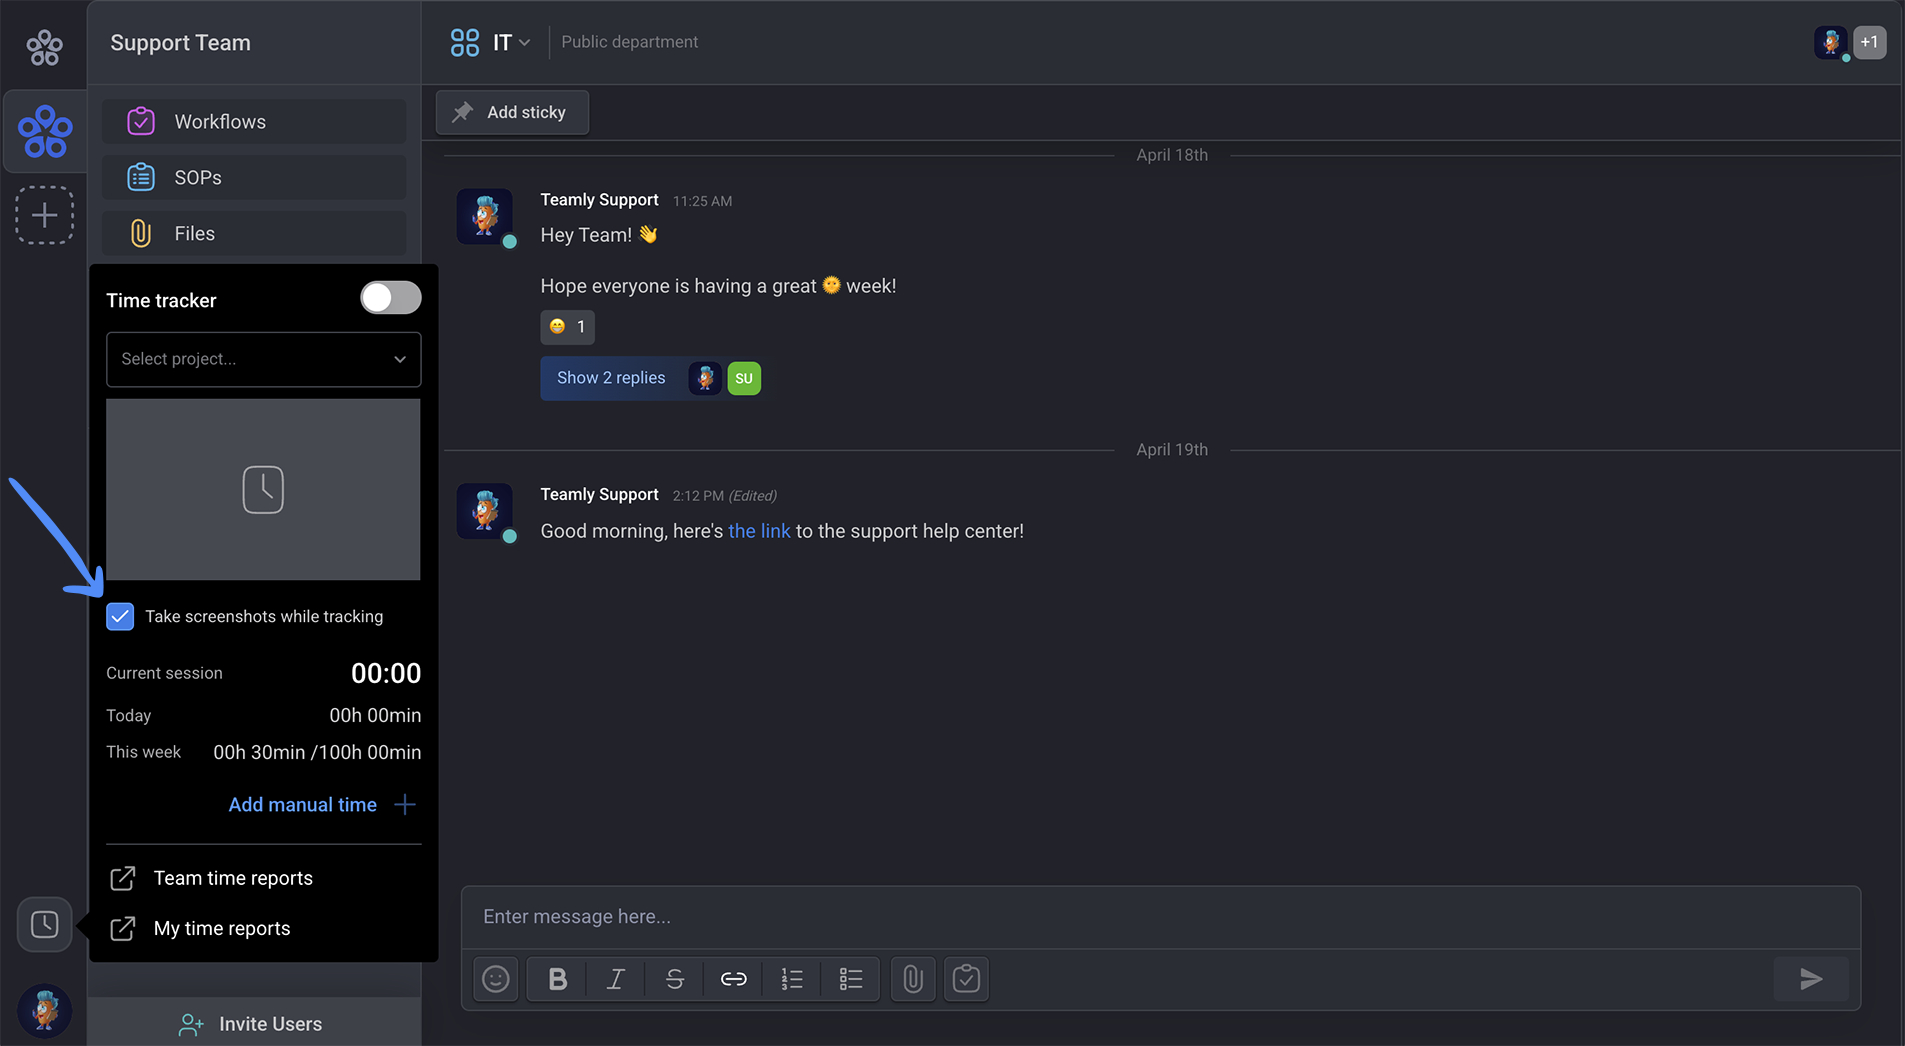Insert numbered list
Screen dimensions: 1905x1046
pos(792,979)
